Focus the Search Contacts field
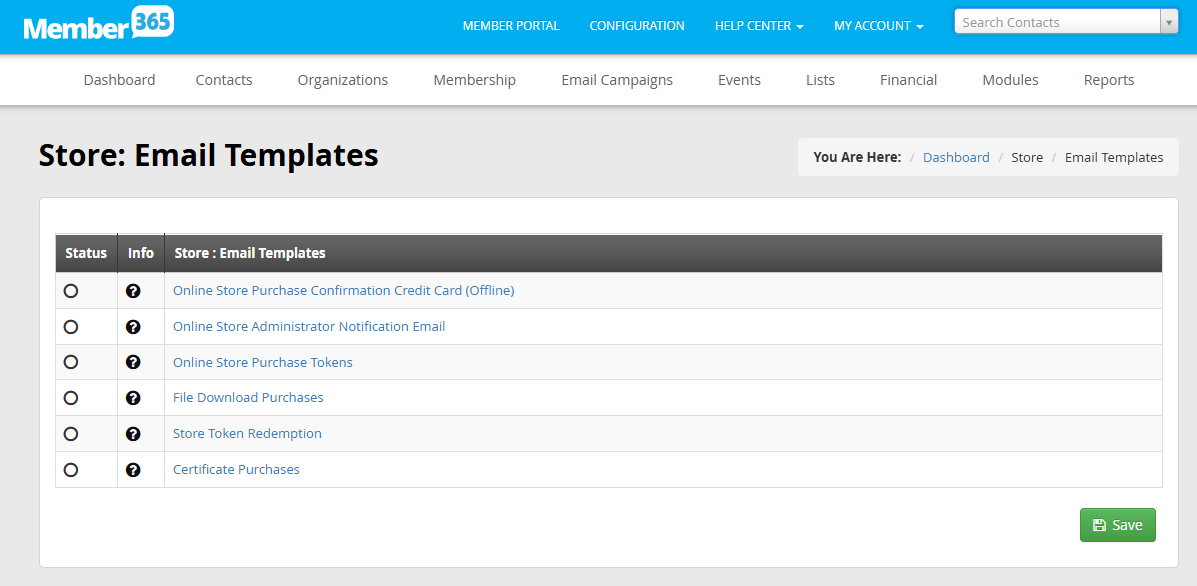 click(x=1057, y=22)
